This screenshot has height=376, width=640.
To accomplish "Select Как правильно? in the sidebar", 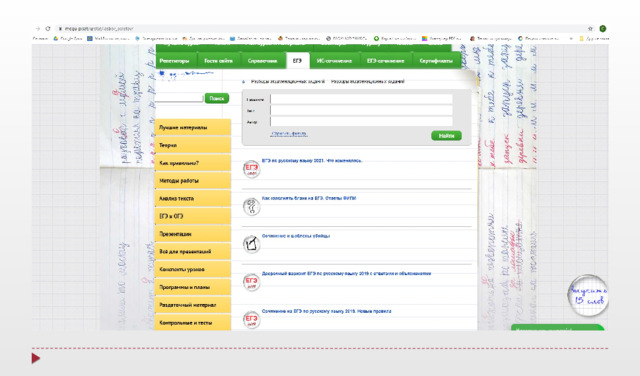I will pyautogui.click(x=193, y=163).
